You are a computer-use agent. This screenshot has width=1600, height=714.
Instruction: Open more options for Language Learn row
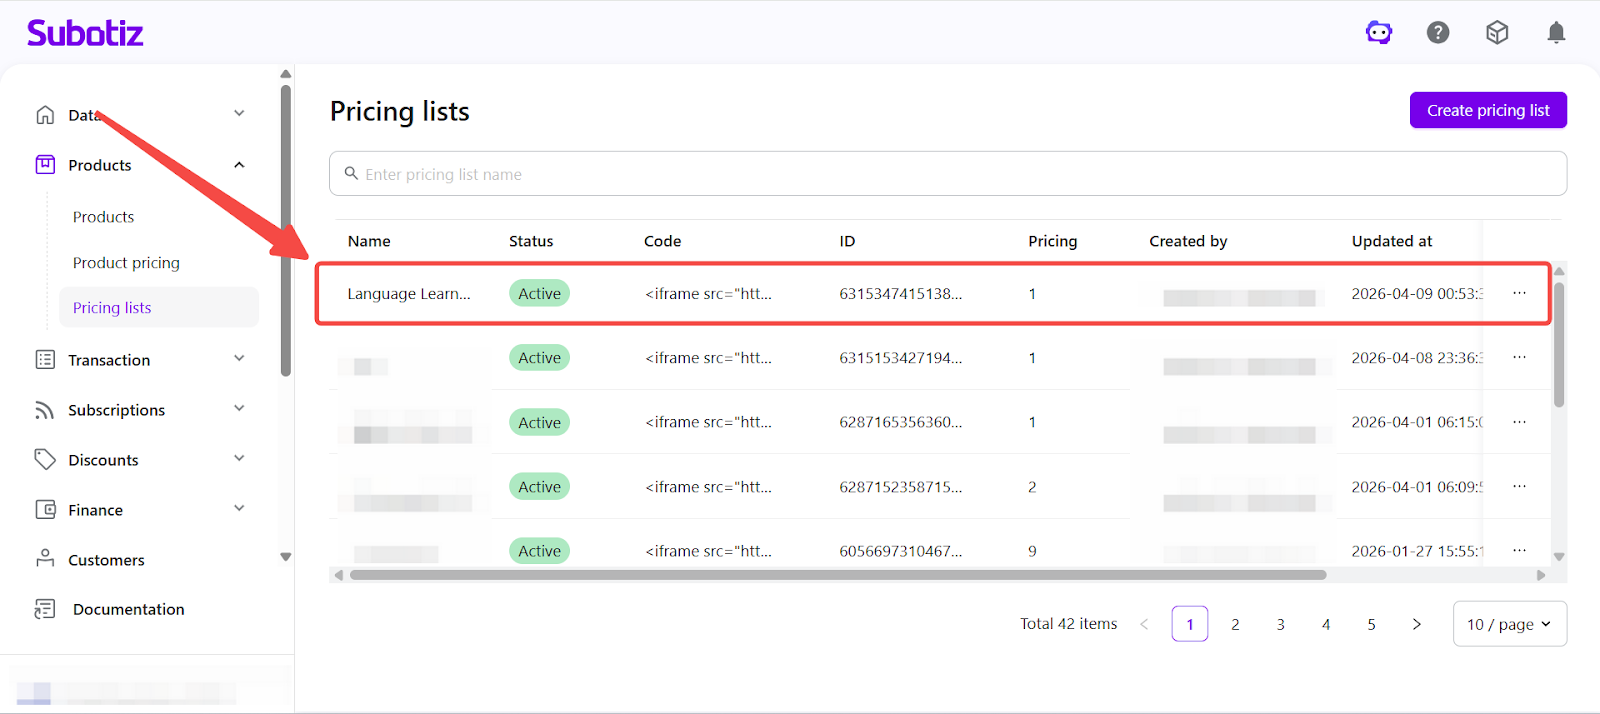point(1519,293)
